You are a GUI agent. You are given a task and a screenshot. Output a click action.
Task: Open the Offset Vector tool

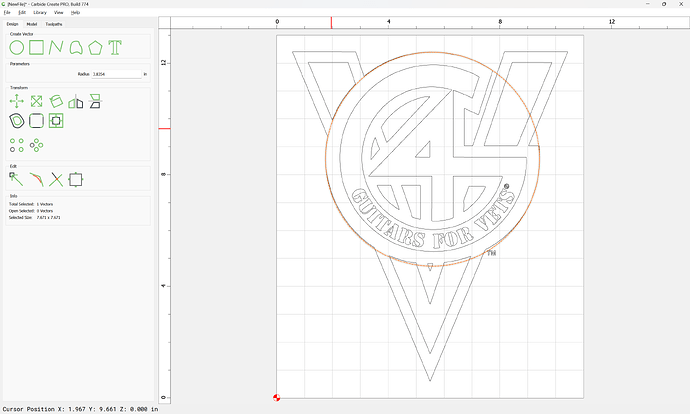17,121
